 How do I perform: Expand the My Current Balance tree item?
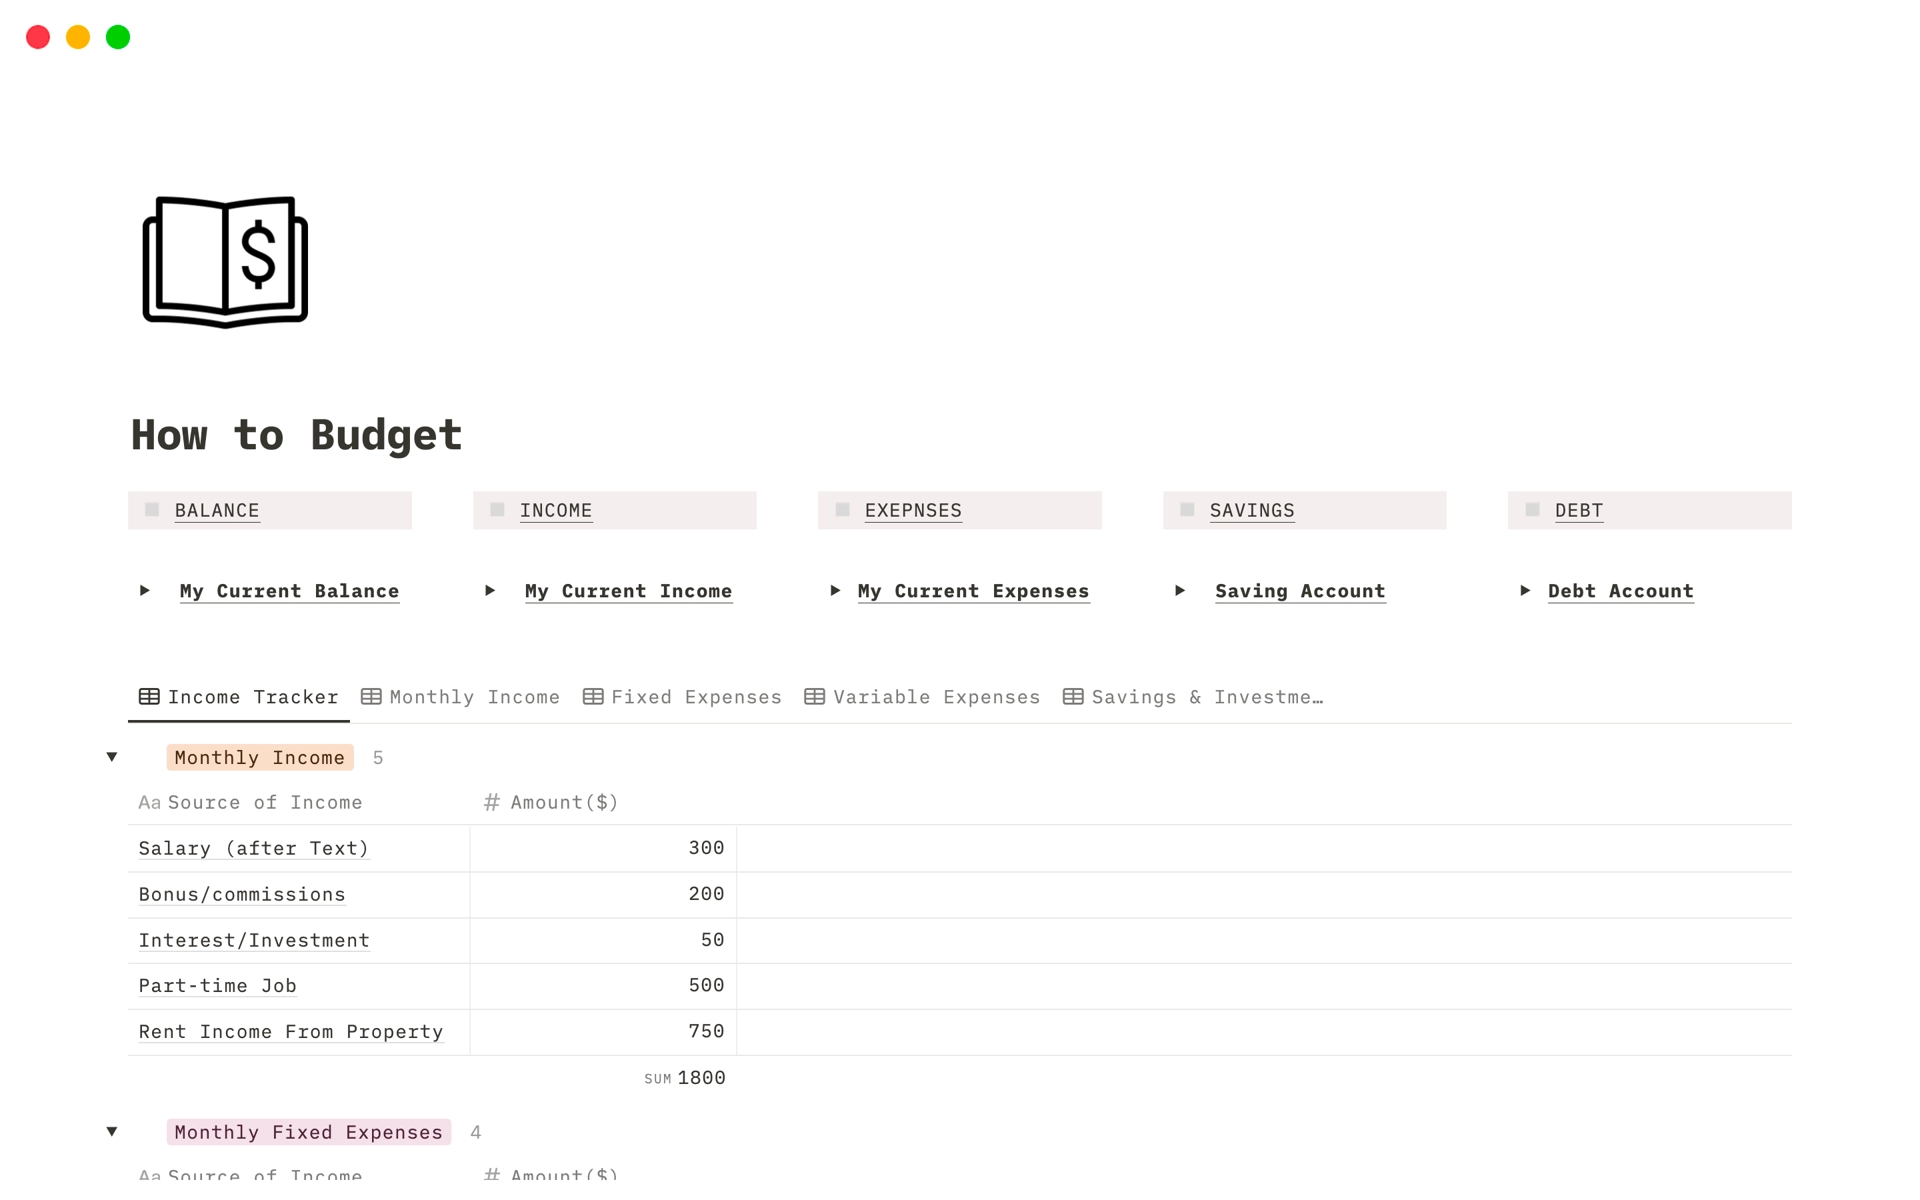147,590
